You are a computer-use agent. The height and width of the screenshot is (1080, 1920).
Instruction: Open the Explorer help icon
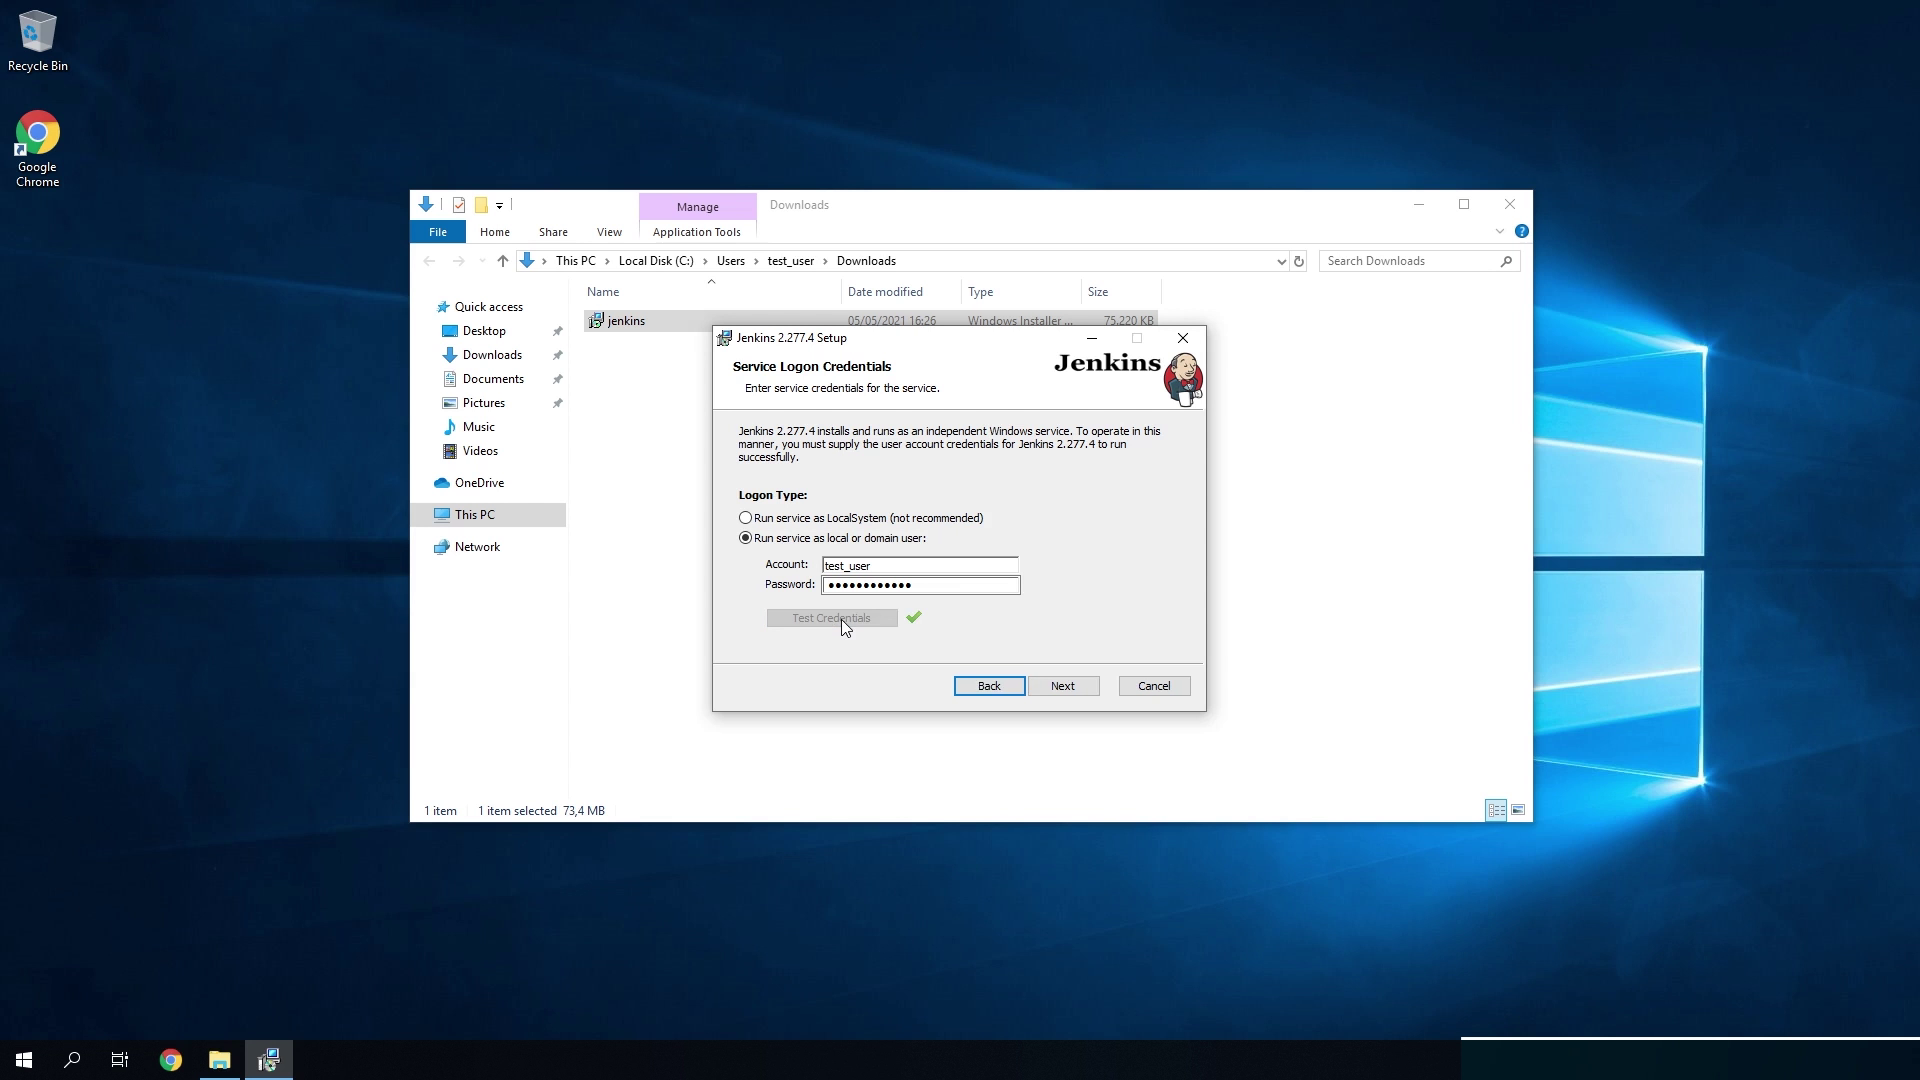1521,231
